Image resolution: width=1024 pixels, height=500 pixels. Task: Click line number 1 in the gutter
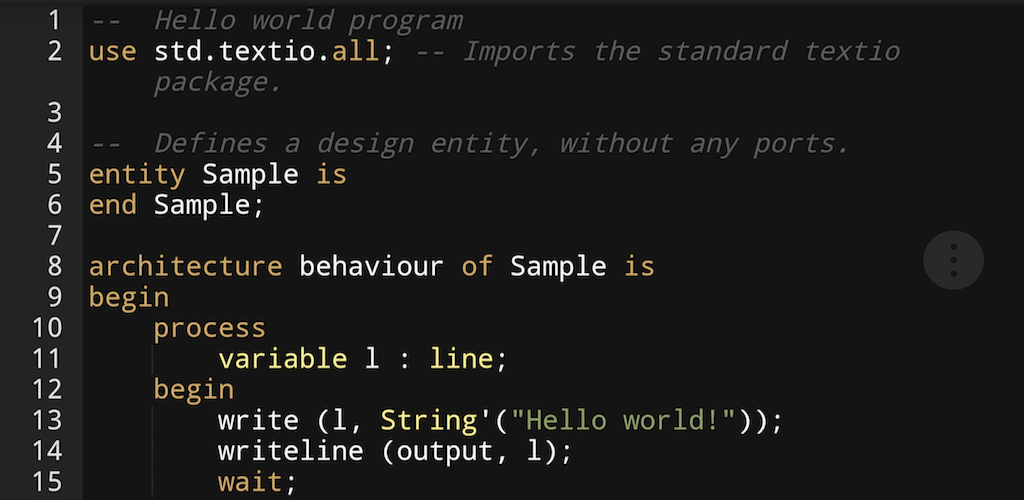pos(54,21)
